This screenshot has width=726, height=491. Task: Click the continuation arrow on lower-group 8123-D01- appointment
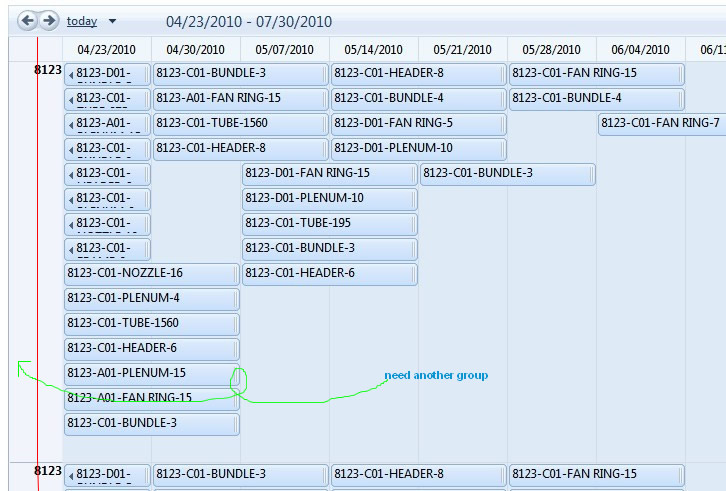click(71, 476)
